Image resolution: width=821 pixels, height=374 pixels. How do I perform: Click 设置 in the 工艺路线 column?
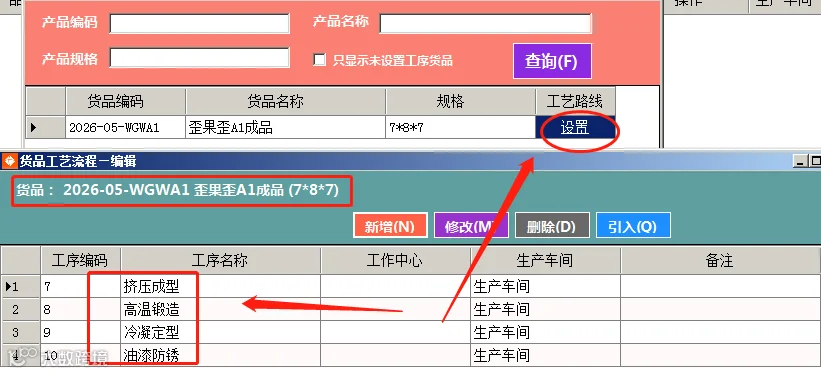(575, 127)
